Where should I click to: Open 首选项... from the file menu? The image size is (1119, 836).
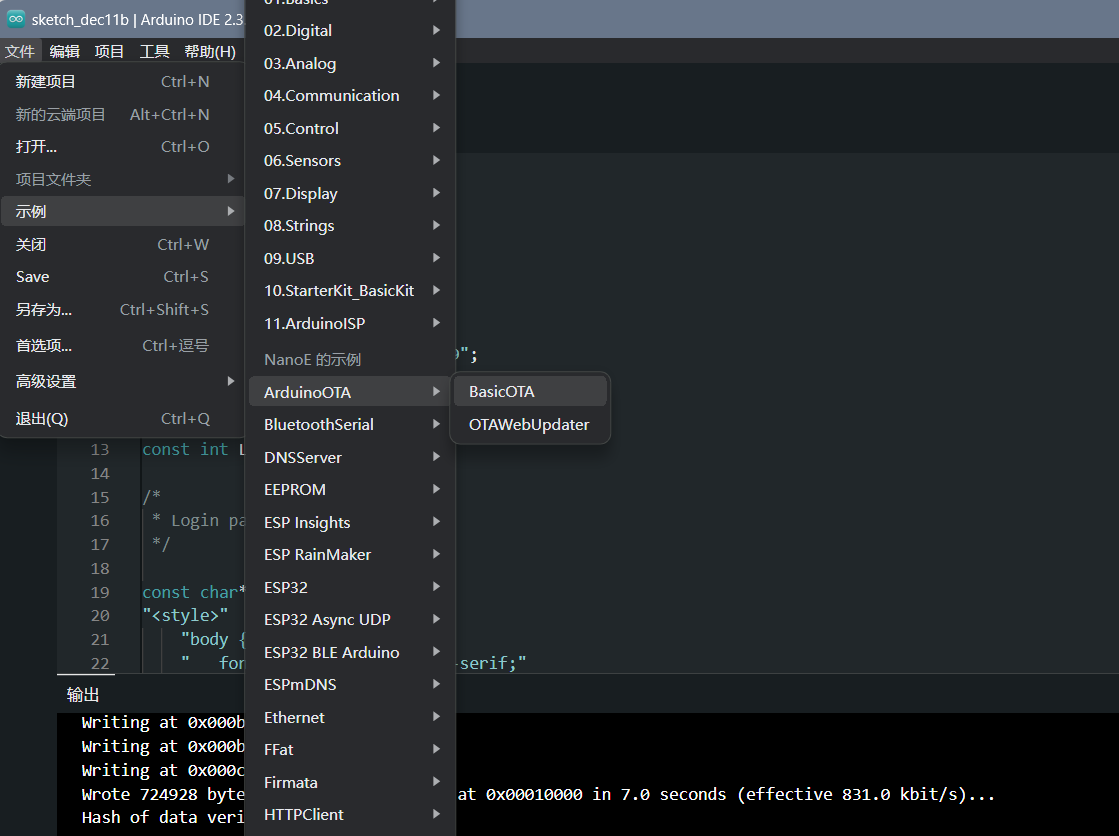tap(123, 346)
